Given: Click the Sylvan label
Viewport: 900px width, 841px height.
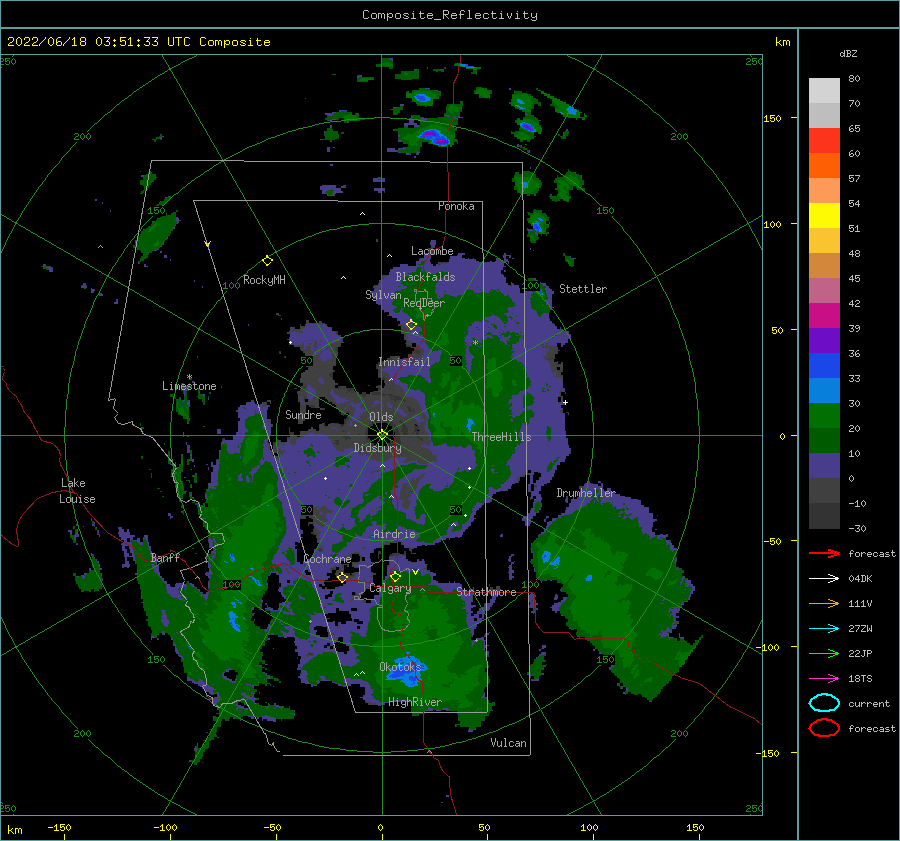Looking at the screenshot, I should click(383, 295).
